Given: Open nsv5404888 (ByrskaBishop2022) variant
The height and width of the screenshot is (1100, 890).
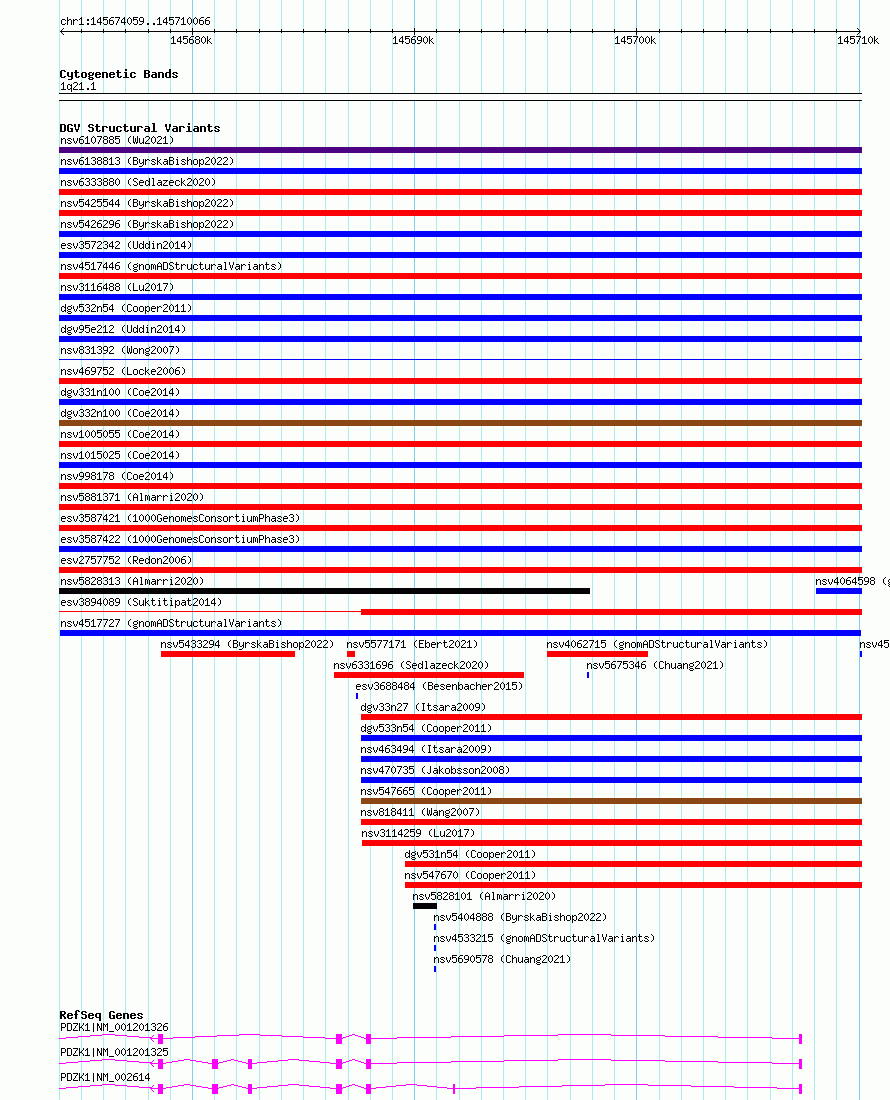Looking at the screenshot, I should [520, 919].
